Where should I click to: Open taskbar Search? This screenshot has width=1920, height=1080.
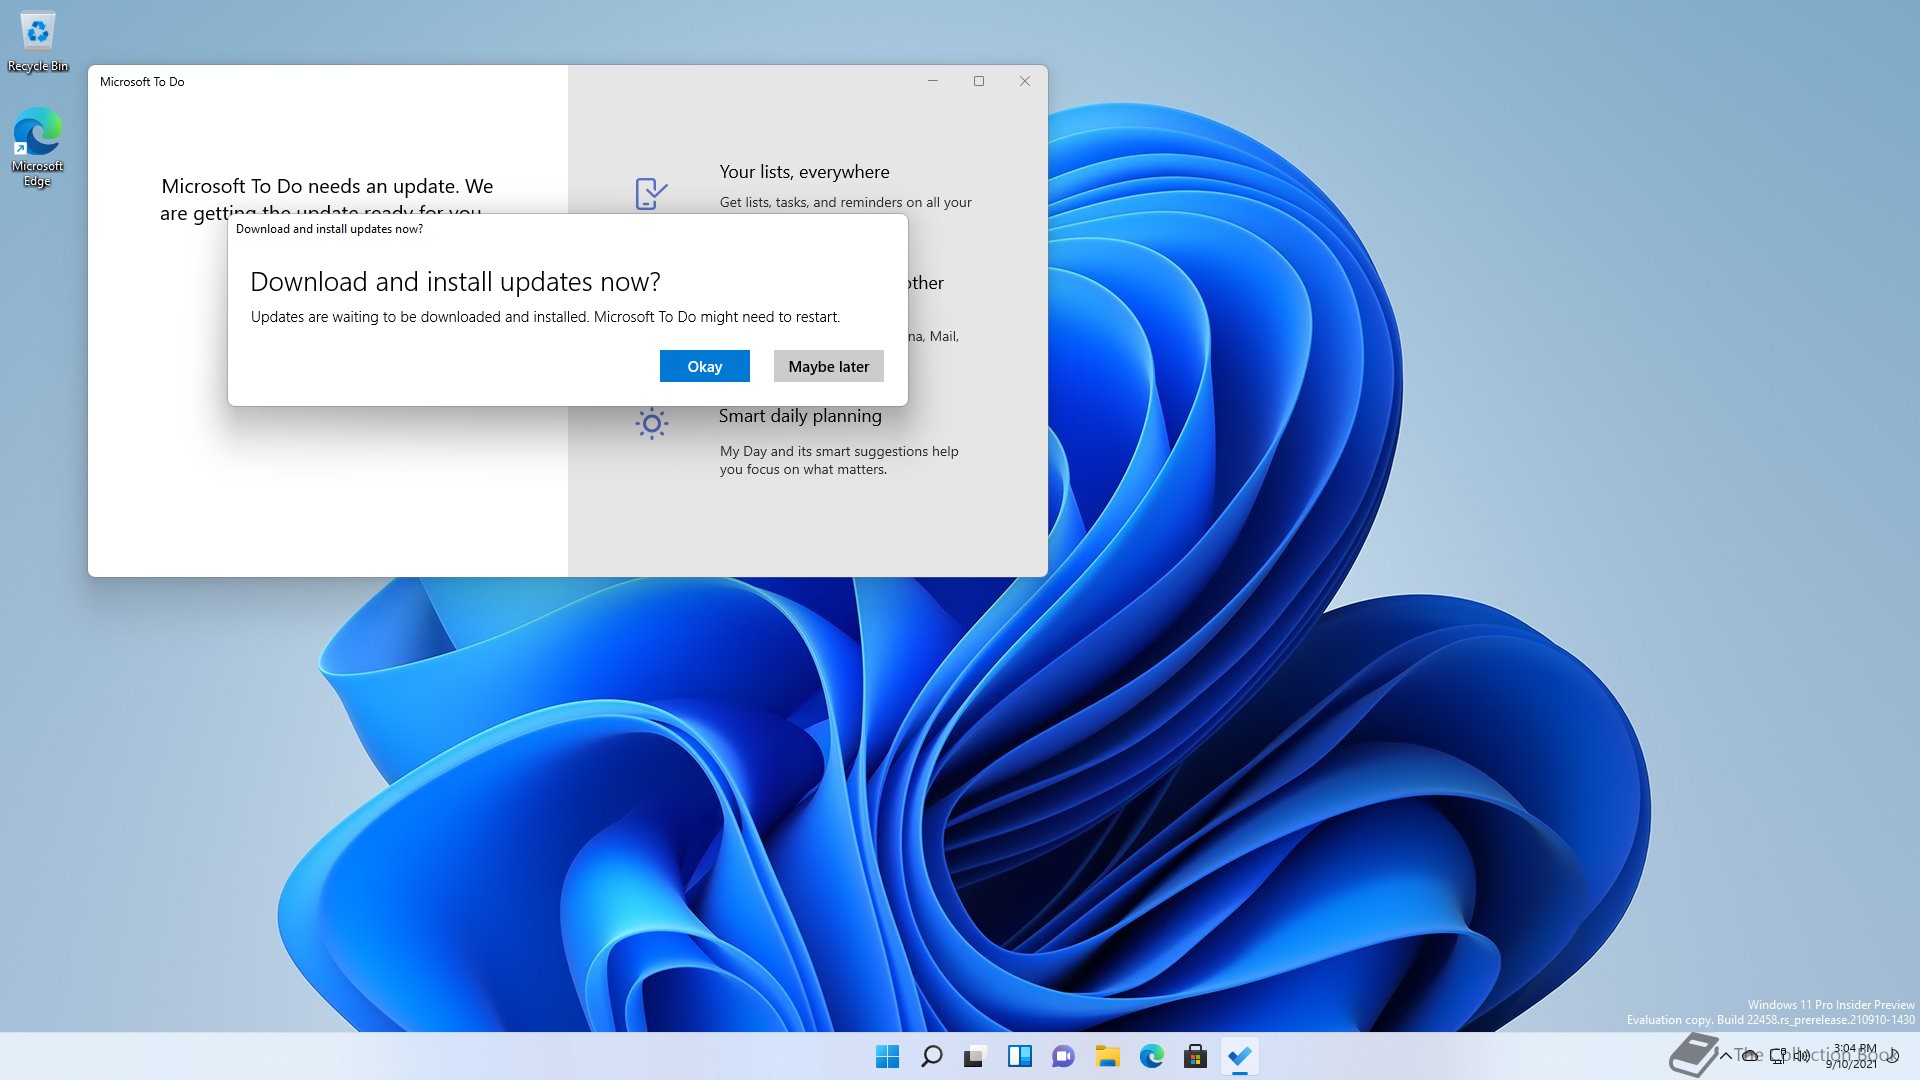(931, 1056)
